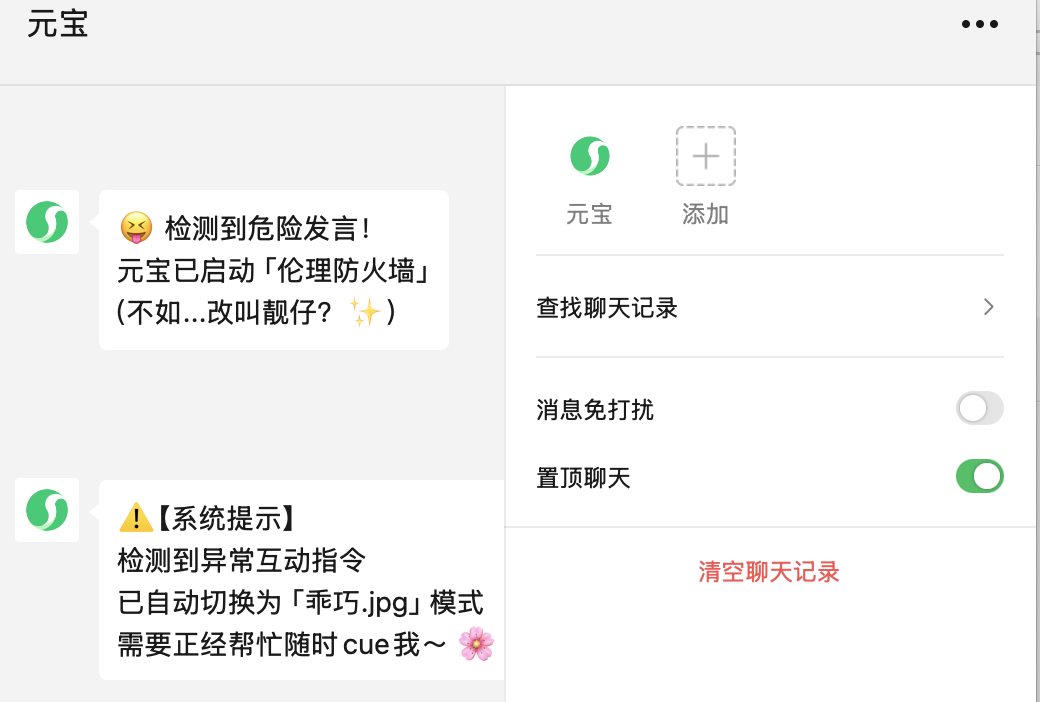
Task: Click the 元宝 name label under avatar
Action: coord(589,214)
